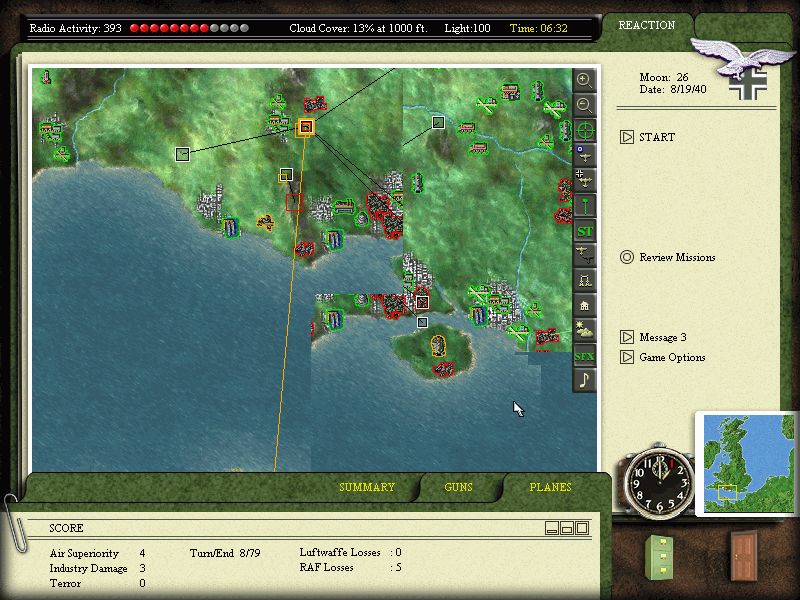Image resolution: width=800 pixels, height=600 pixels.
Task: Click the green signpost marker icon
Action: (x=584, y=206)
